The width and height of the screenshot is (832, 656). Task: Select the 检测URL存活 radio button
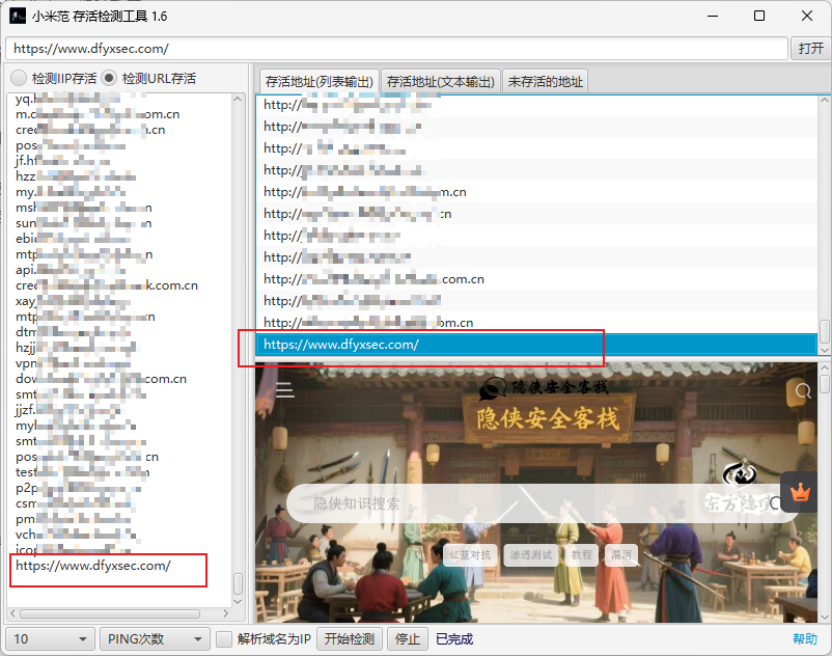tap(108, 78)
